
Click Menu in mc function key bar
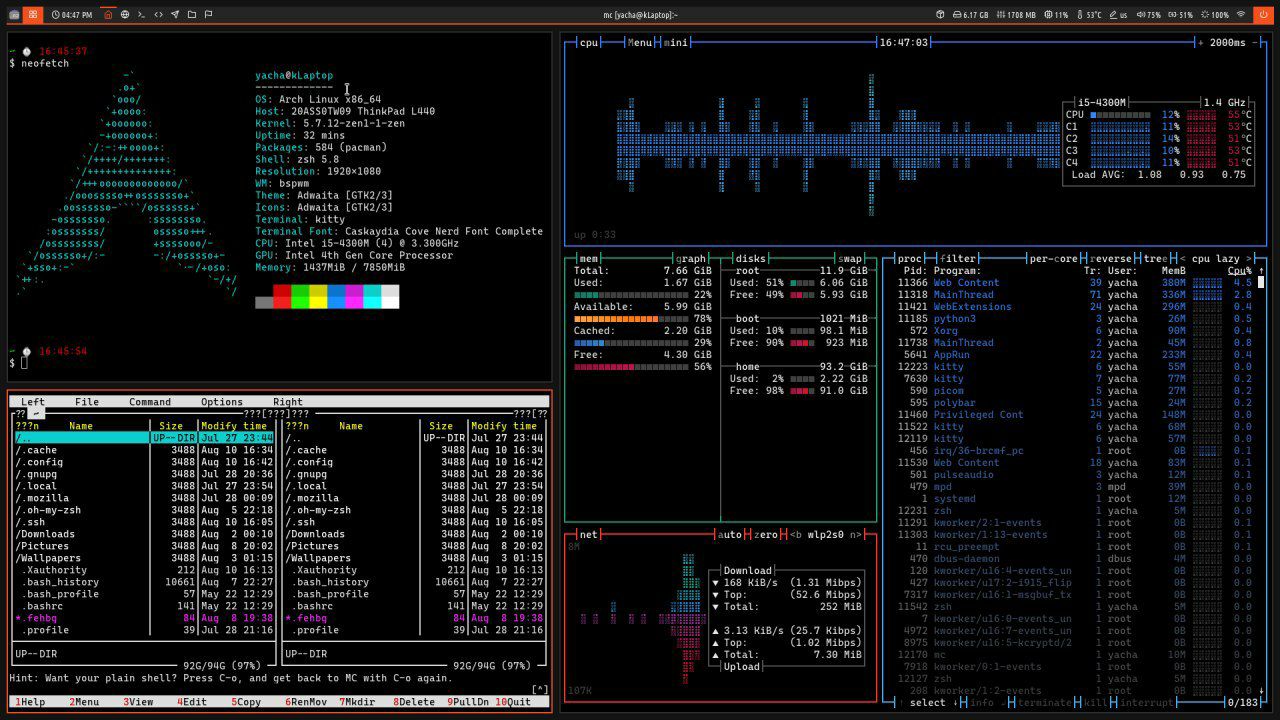click(86, 702)
